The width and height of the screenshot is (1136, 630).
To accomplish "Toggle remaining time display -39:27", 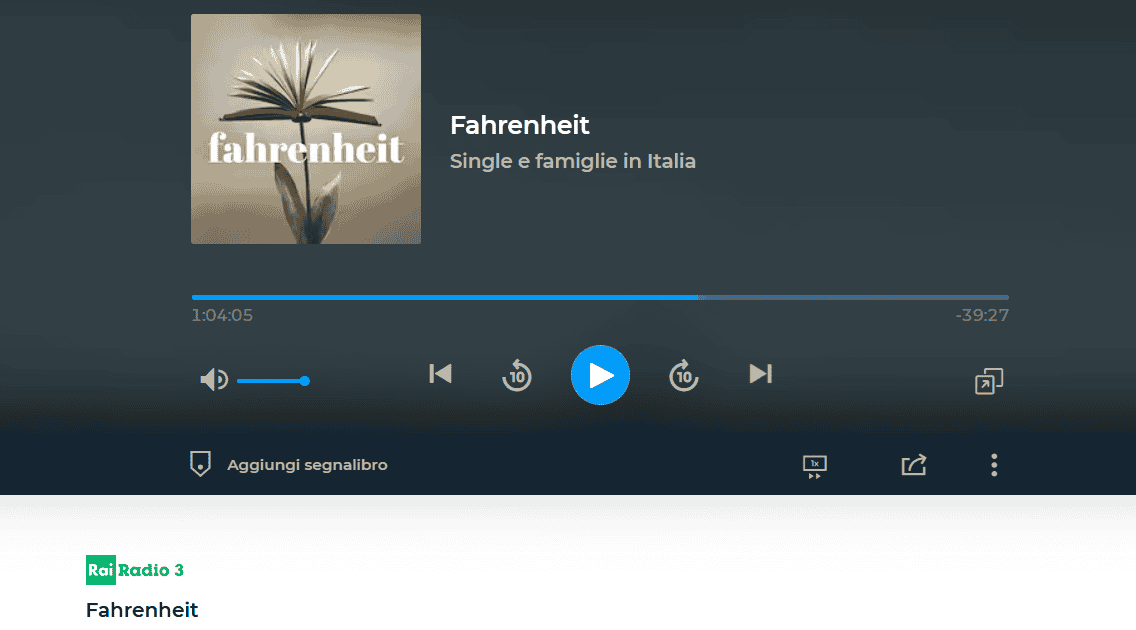I will [x=982, y=315].
